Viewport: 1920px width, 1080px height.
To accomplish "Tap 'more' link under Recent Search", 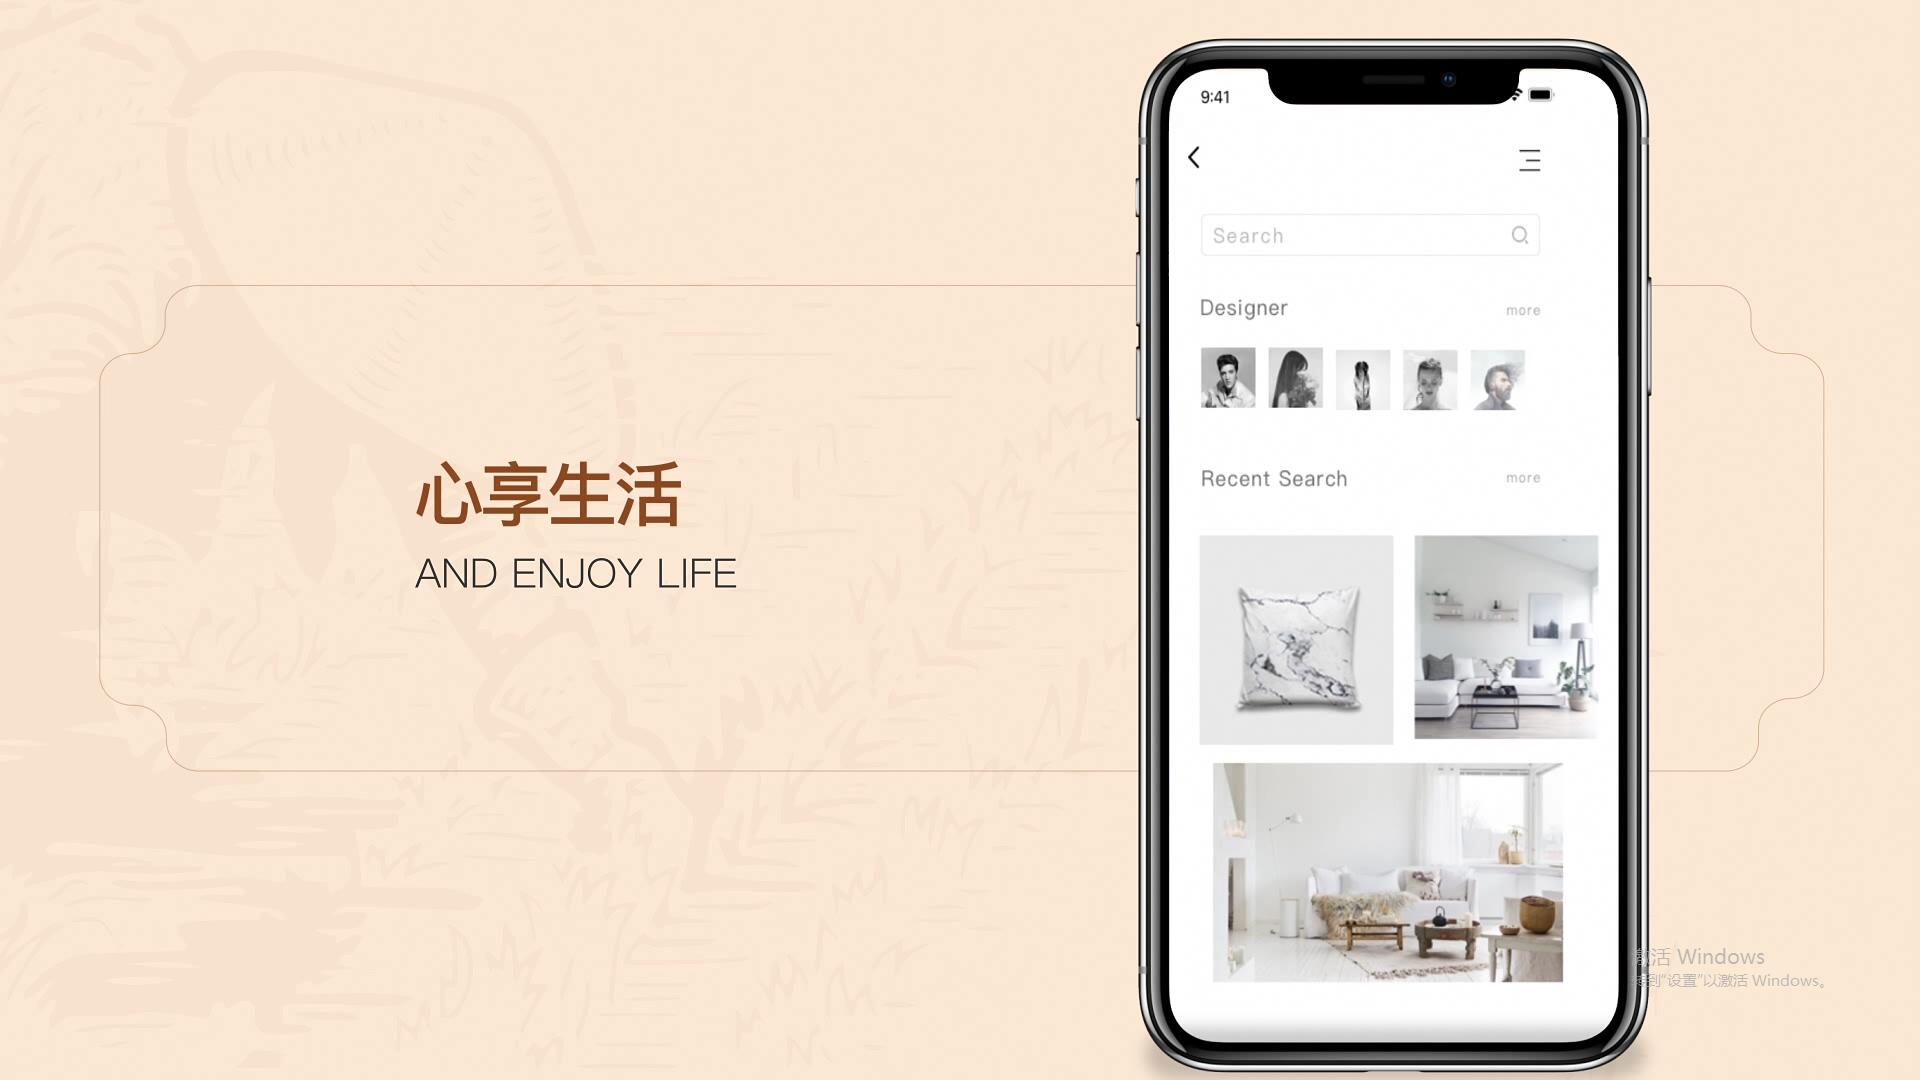I will (1523, 477).
